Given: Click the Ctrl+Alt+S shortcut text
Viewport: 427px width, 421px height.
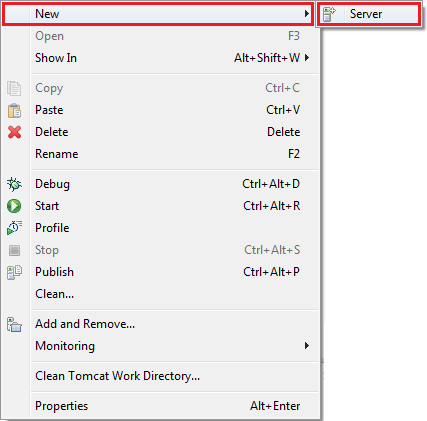Looking at the screenshot, I should click(x=272, y=250).
